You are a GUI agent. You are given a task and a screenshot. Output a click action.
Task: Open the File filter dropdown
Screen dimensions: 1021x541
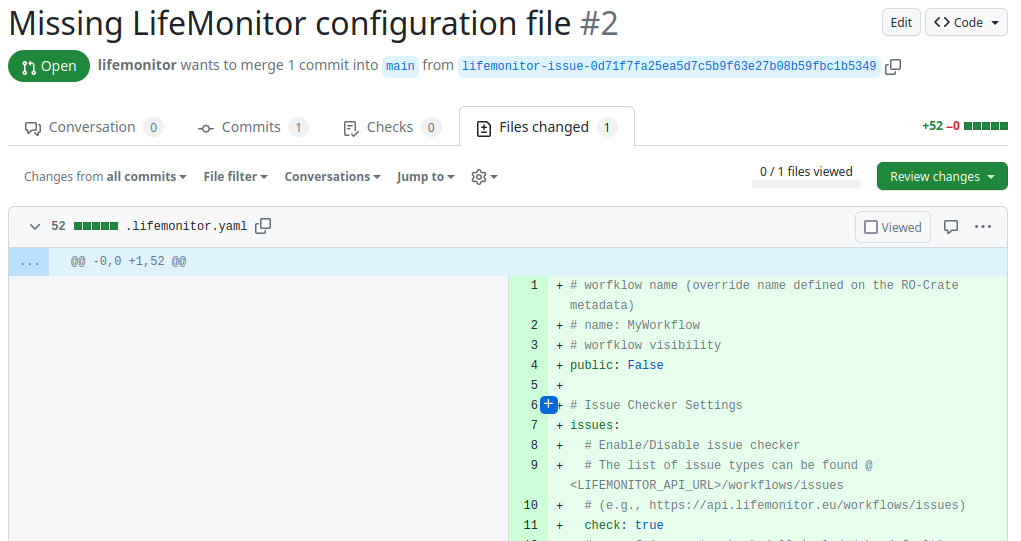click(x=236, y=176)
